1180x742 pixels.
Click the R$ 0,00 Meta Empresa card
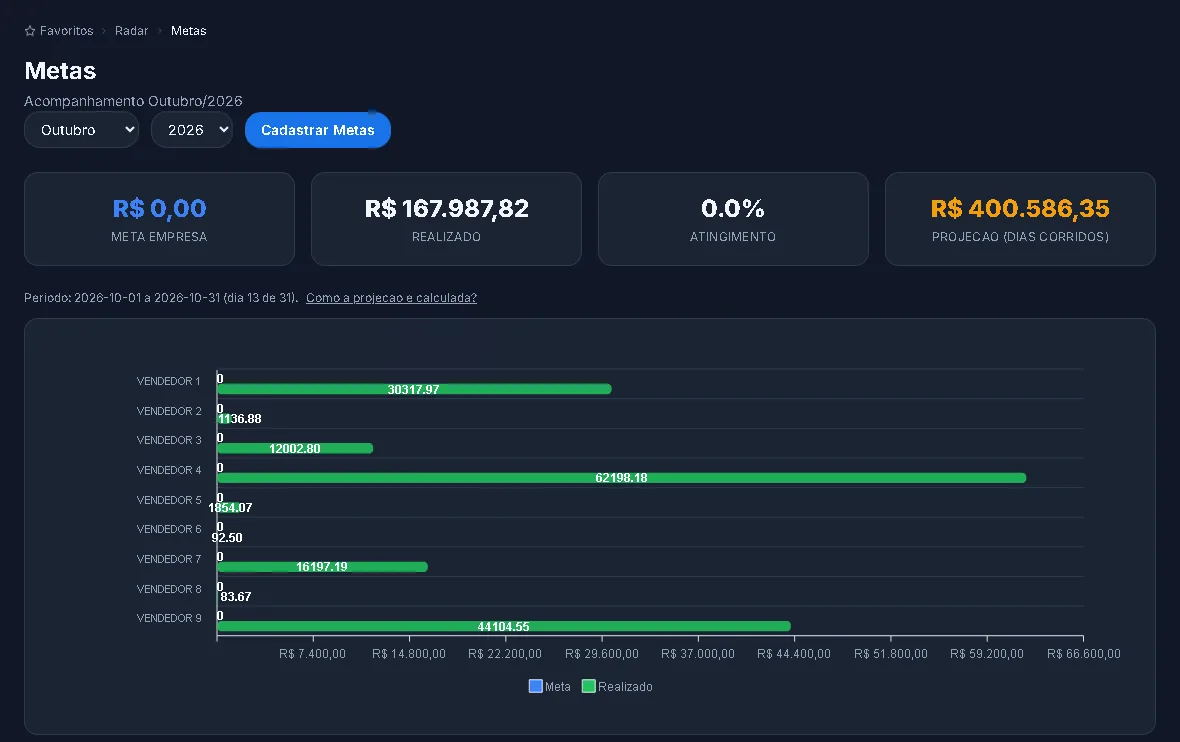point(160,219)
